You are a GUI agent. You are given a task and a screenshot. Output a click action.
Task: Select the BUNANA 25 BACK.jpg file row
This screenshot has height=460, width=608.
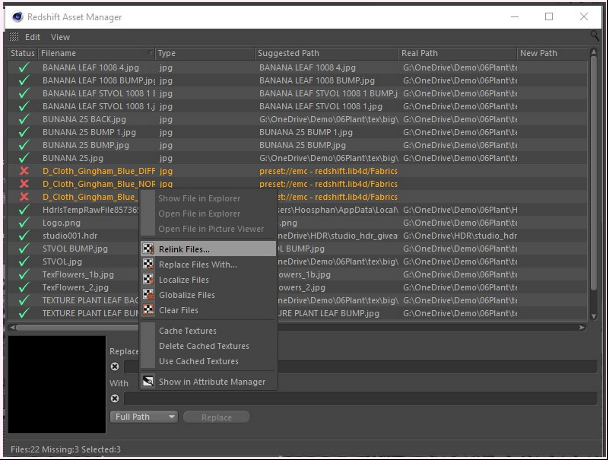(x=297, y=119)
